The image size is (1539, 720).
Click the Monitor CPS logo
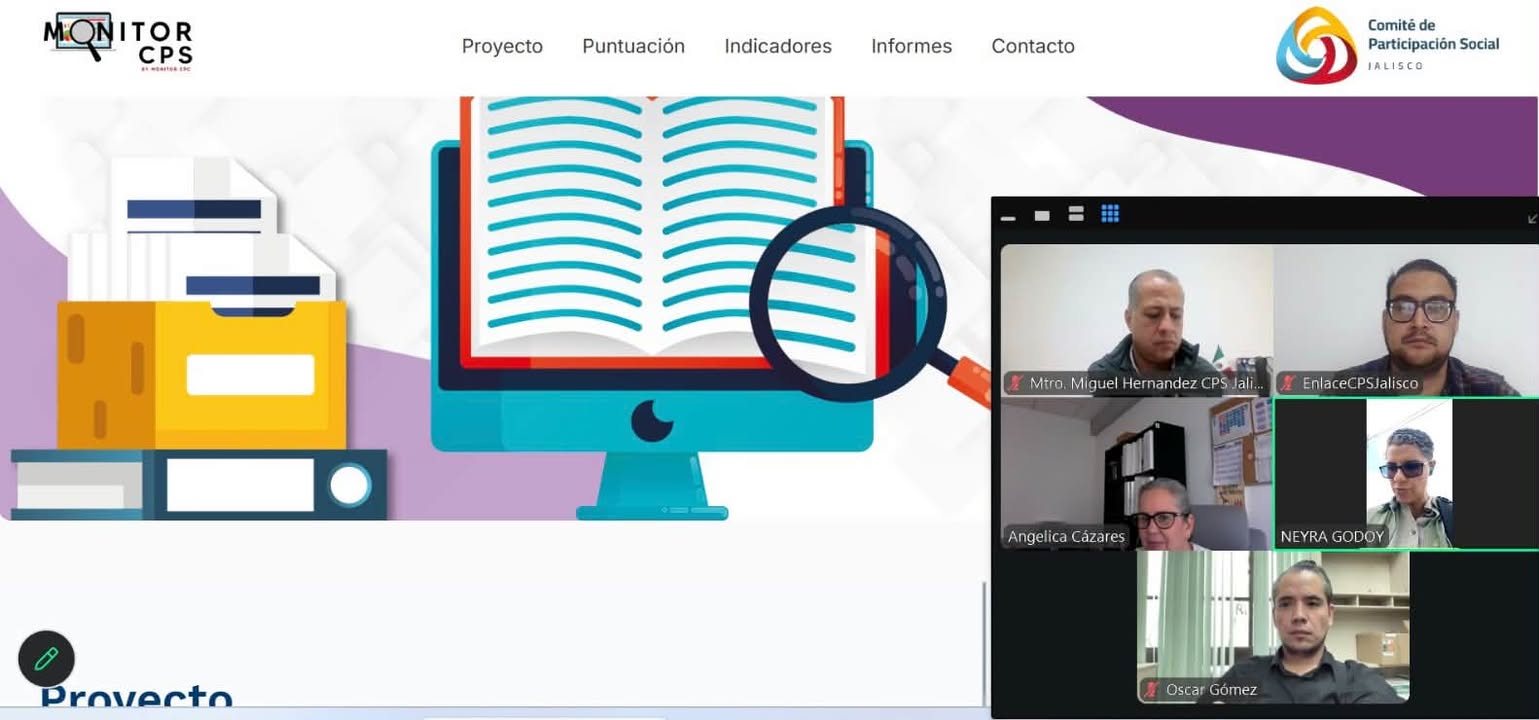(x=118, y=42)
